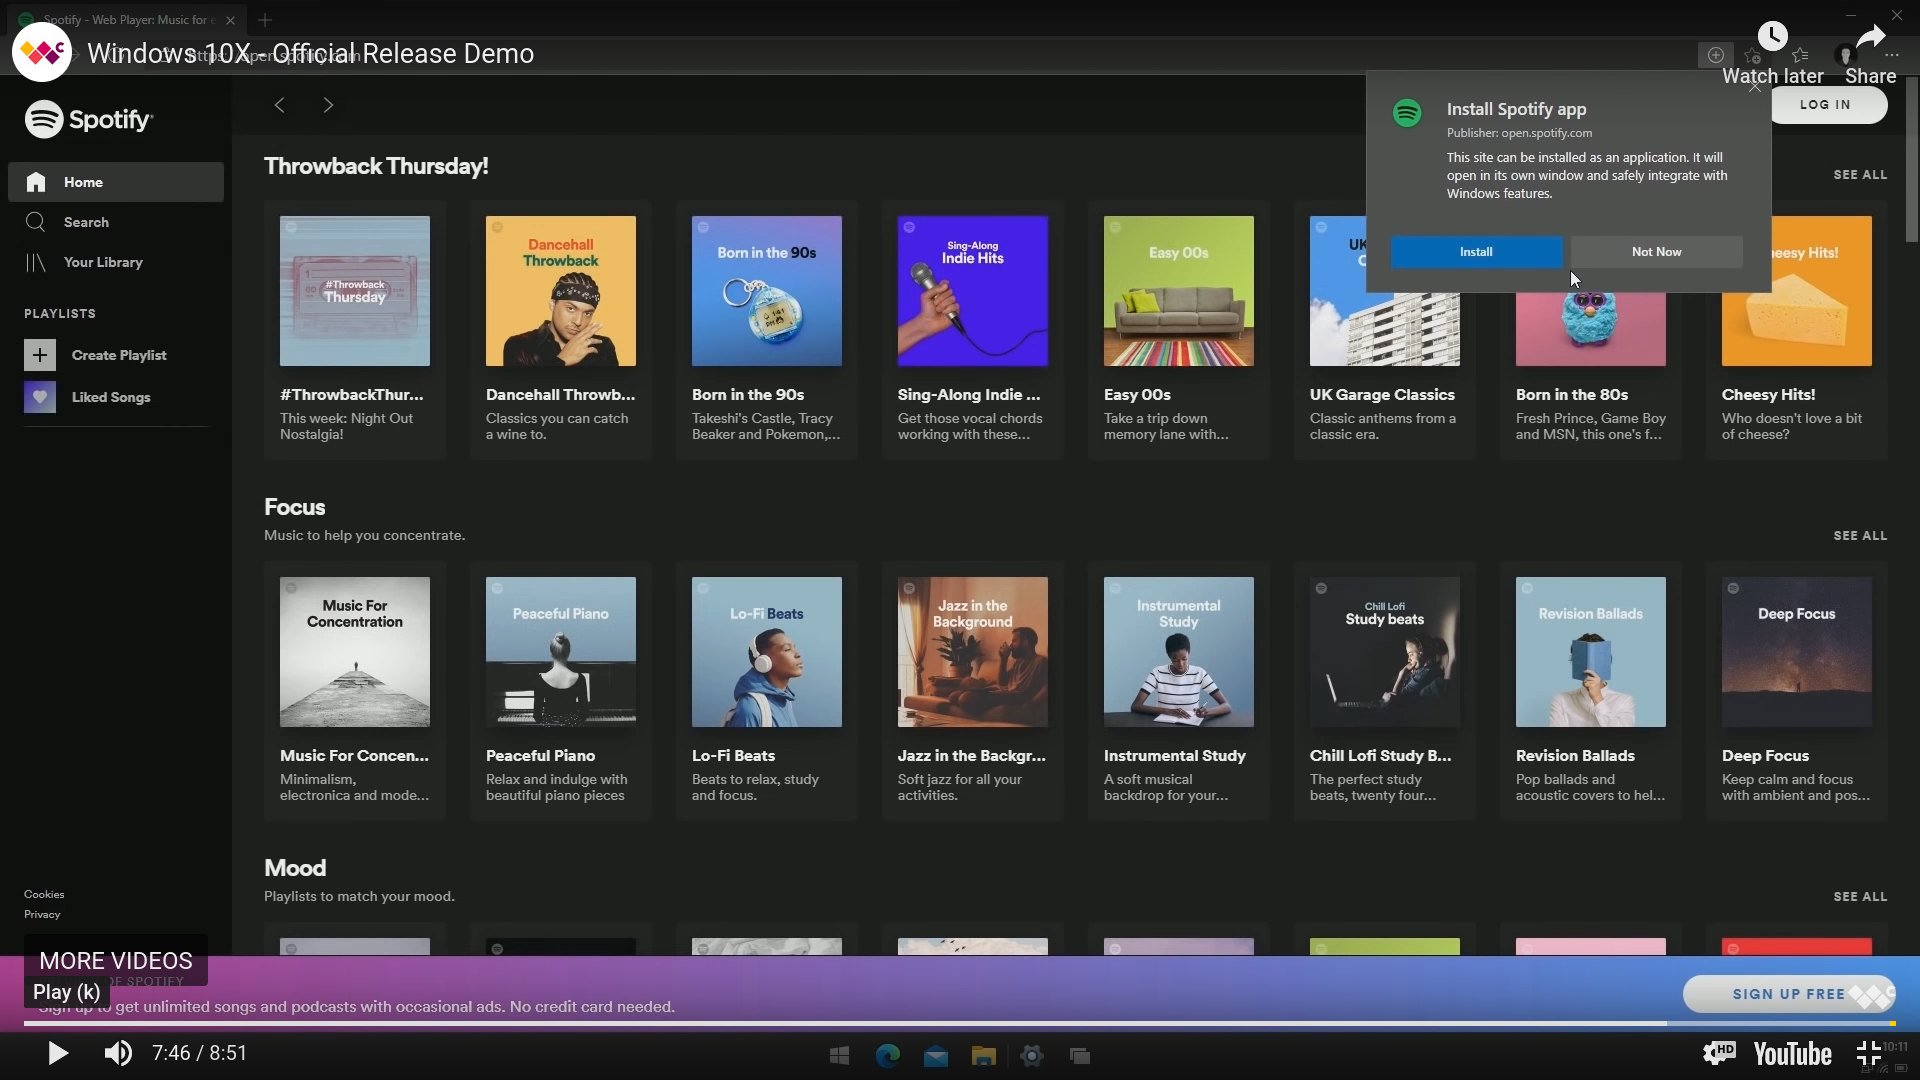Select the Spotify - Web Player browser tab
Image resolution: width=1920 pixels, height=1080 pixels.
pyautogui.click(x=127, y=20)
